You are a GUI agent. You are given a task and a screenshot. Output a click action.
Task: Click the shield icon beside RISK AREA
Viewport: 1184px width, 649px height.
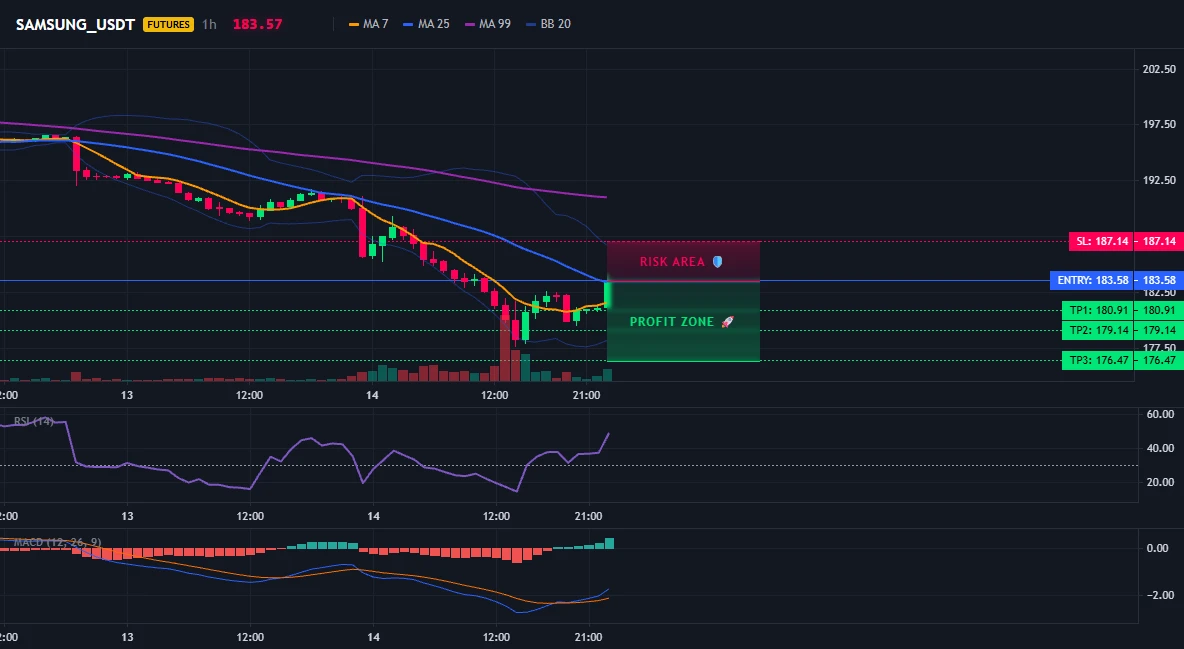tap(717, 261)
